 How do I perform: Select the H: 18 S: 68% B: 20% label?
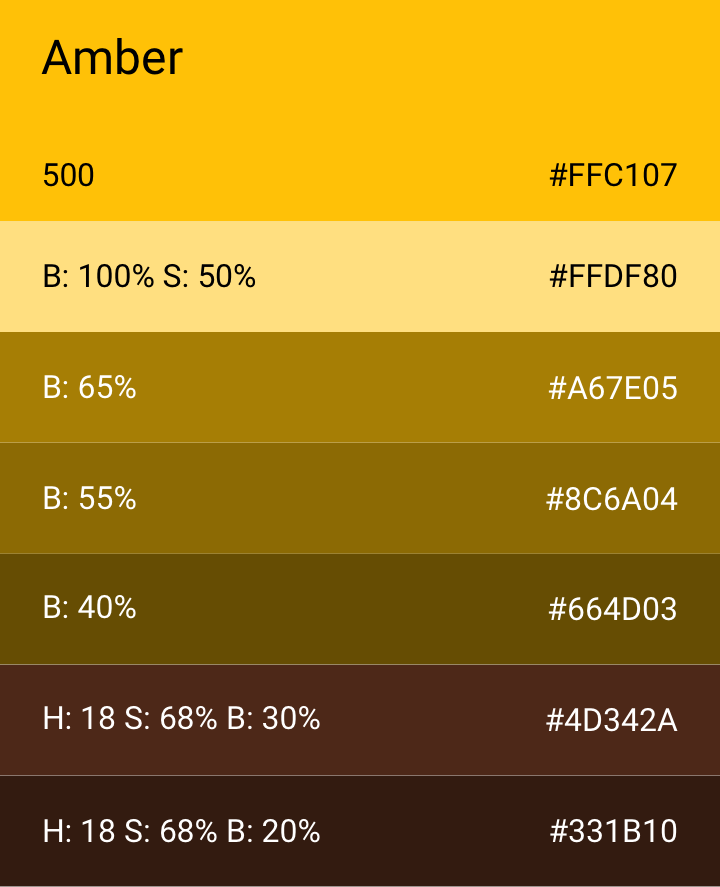(181, 830)
